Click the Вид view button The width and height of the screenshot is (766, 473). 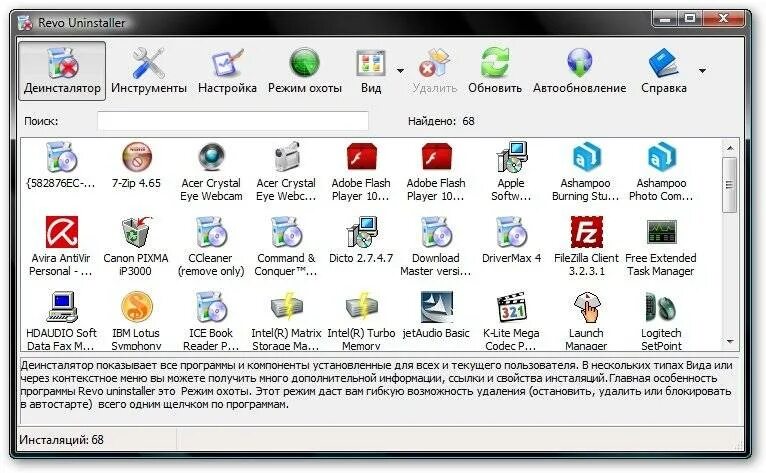[x=371, y=71]
